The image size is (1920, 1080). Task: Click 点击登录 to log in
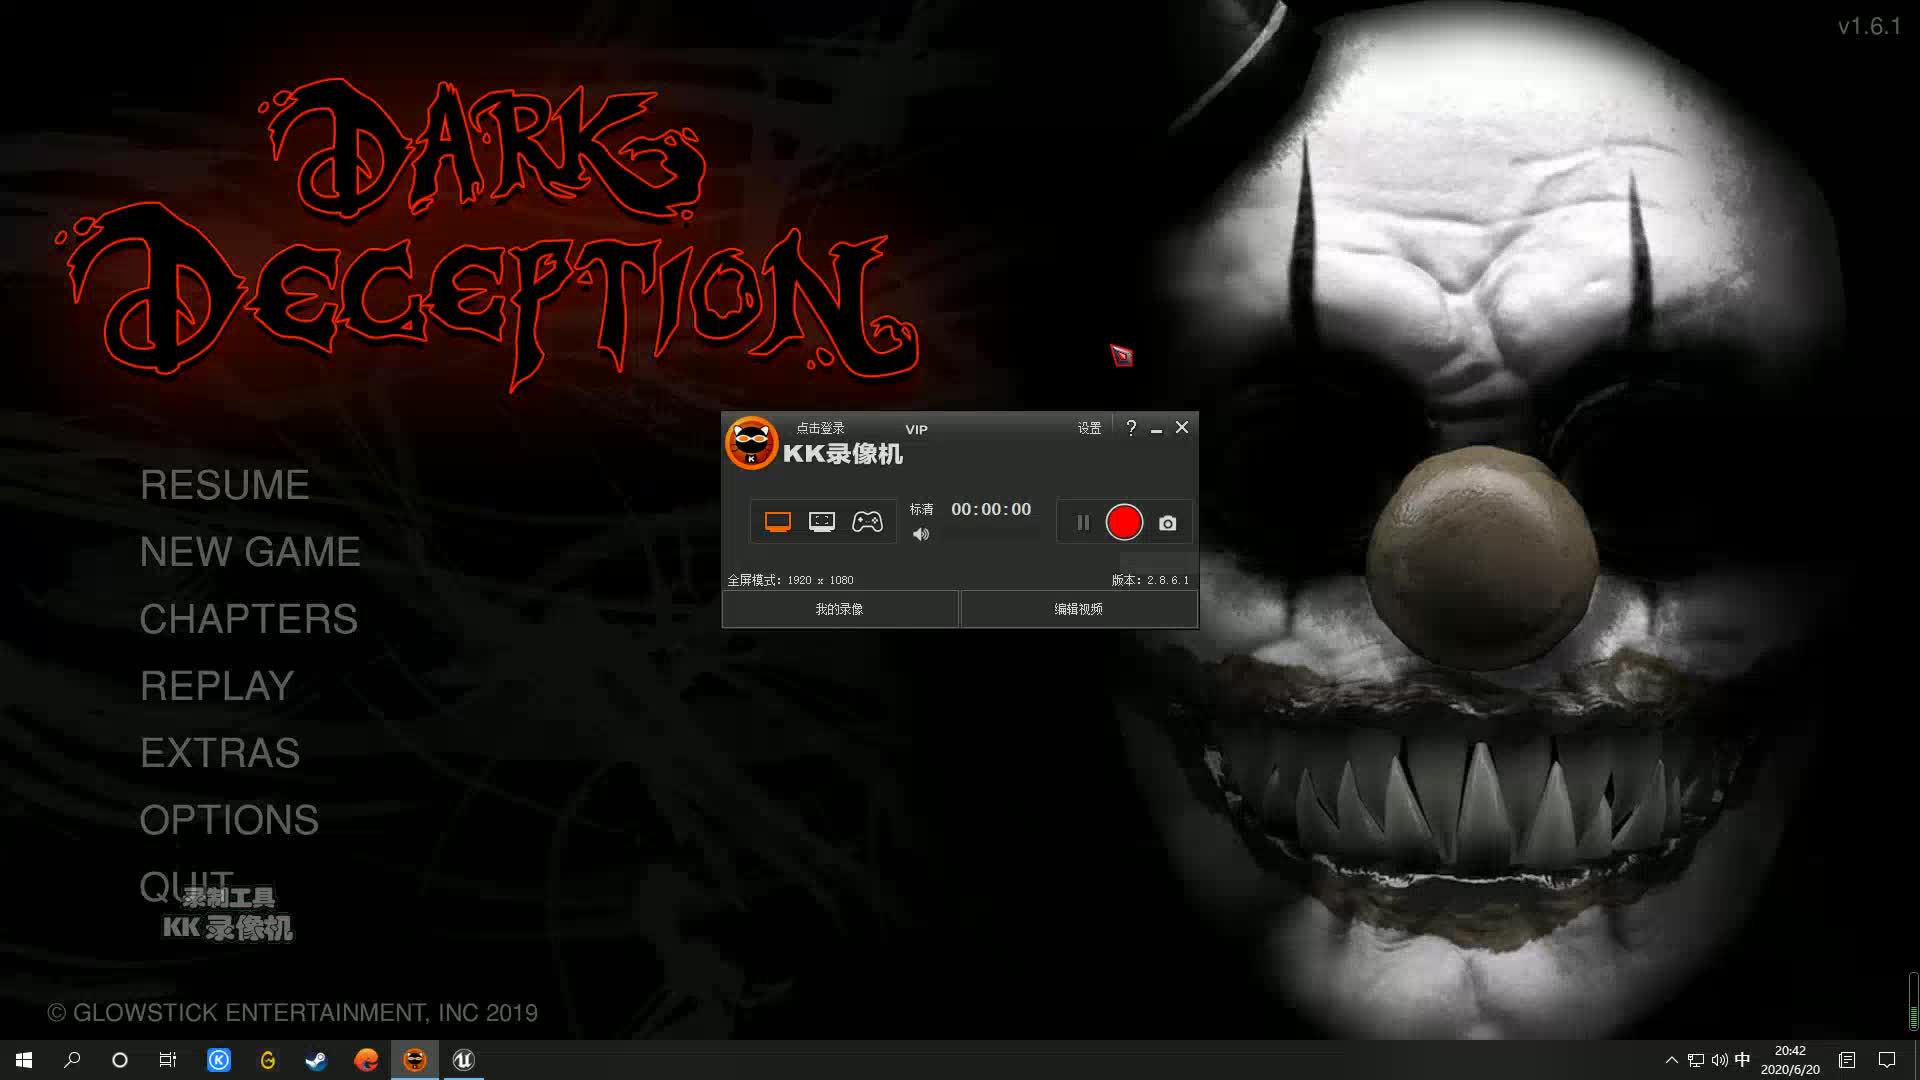coord(820,428)
